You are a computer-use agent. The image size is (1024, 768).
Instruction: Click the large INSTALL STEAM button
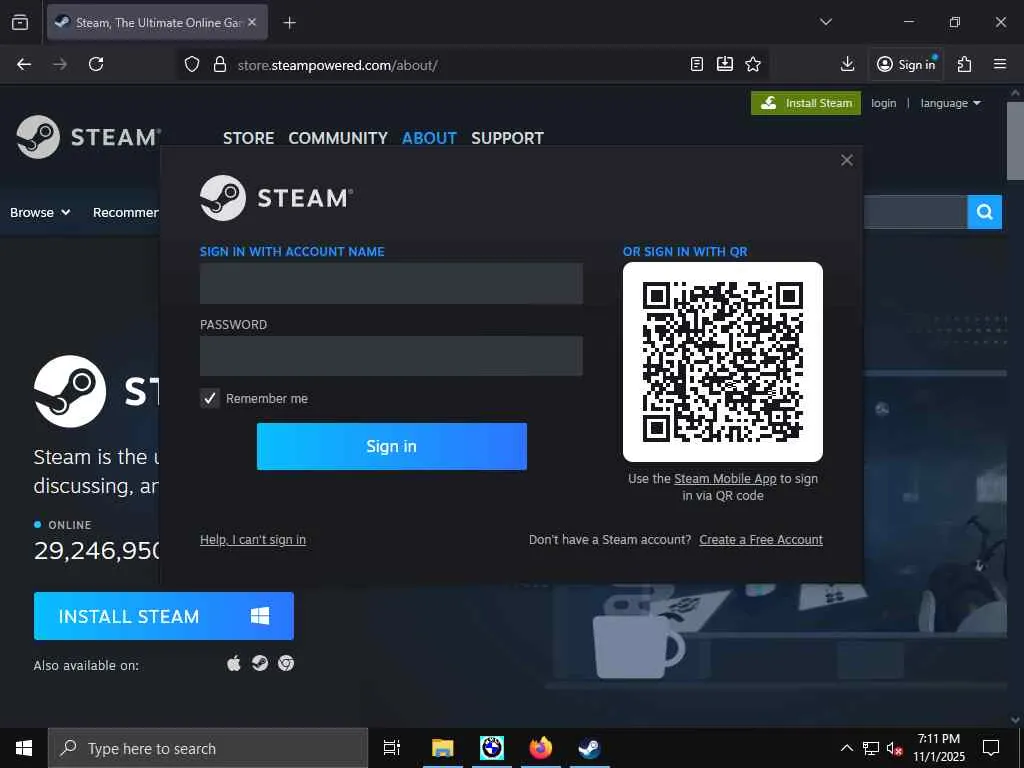[x=164, y=616]
